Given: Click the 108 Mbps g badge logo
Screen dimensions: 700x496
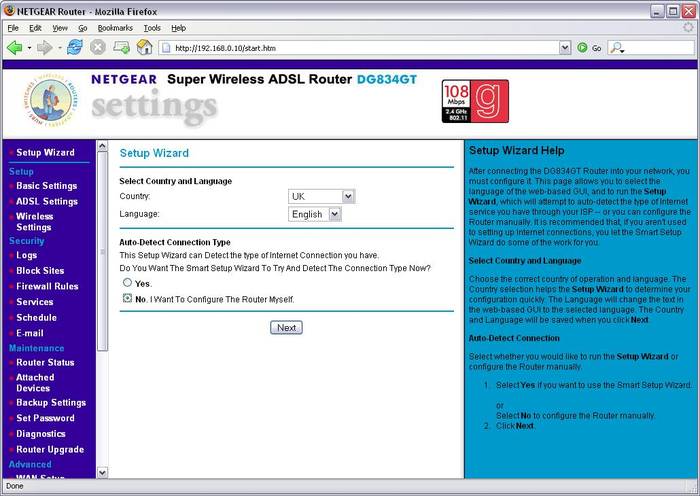Looking at the screenshot, I should (x=475, y=101).
